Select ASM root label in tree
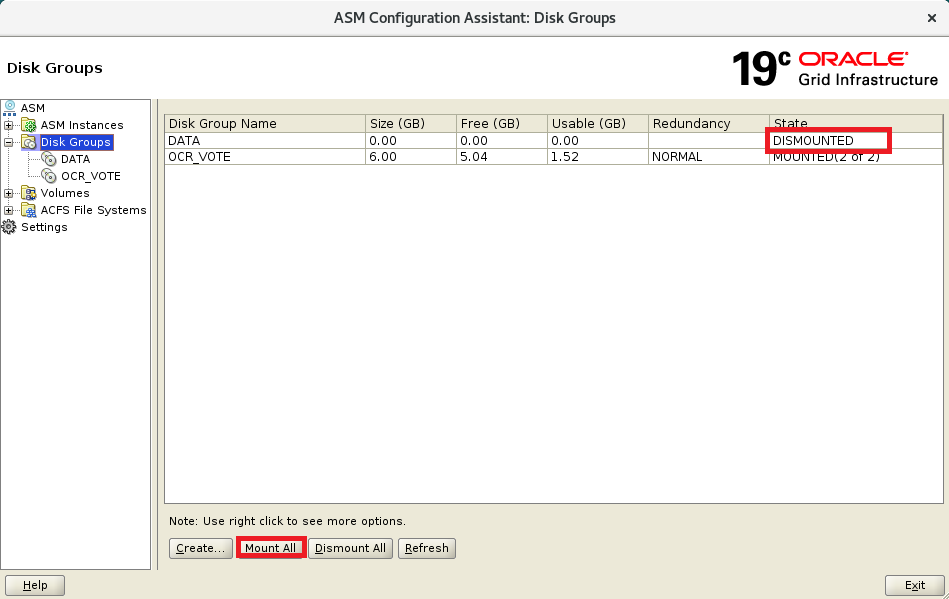Screen dimensions: 949x599 33,108
